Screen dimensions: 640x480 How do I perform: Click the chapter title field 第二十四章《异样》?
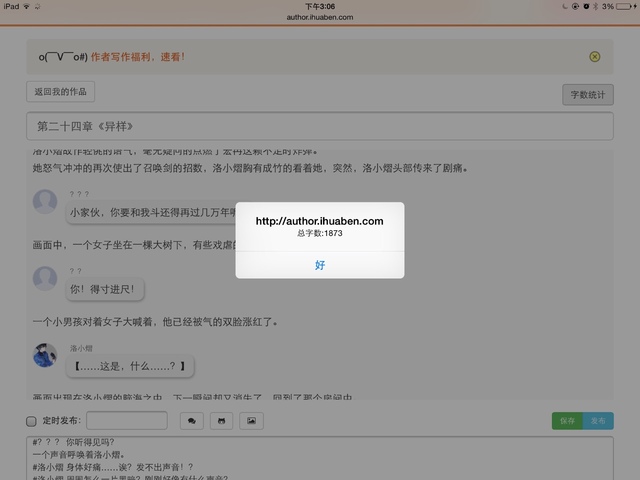pyautogui.click(x=320, y=127)
